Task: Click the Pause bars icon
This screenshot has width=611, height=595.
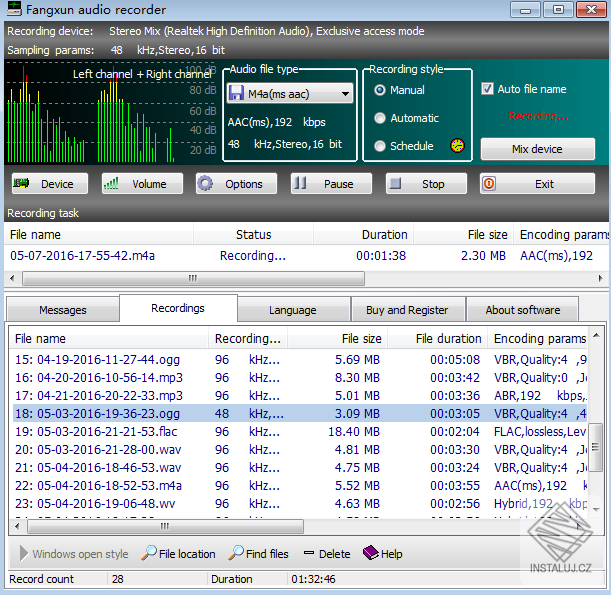Action: pyautogui.click(x=300, y=183)
